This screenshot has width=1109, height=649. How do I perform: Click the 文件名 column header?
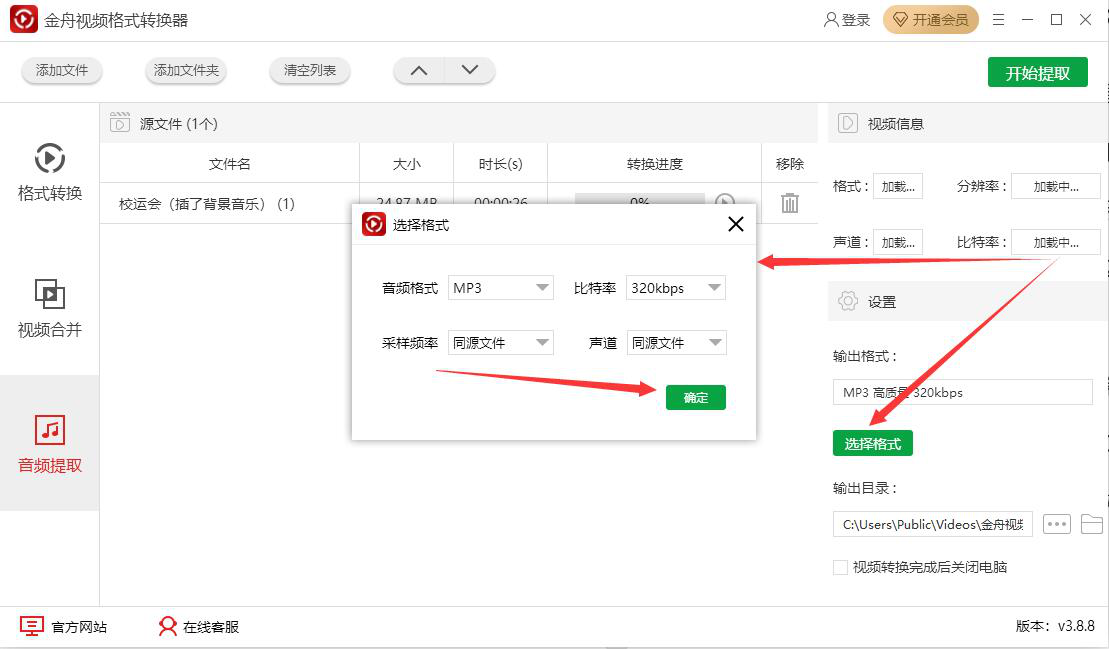[229, 164]
